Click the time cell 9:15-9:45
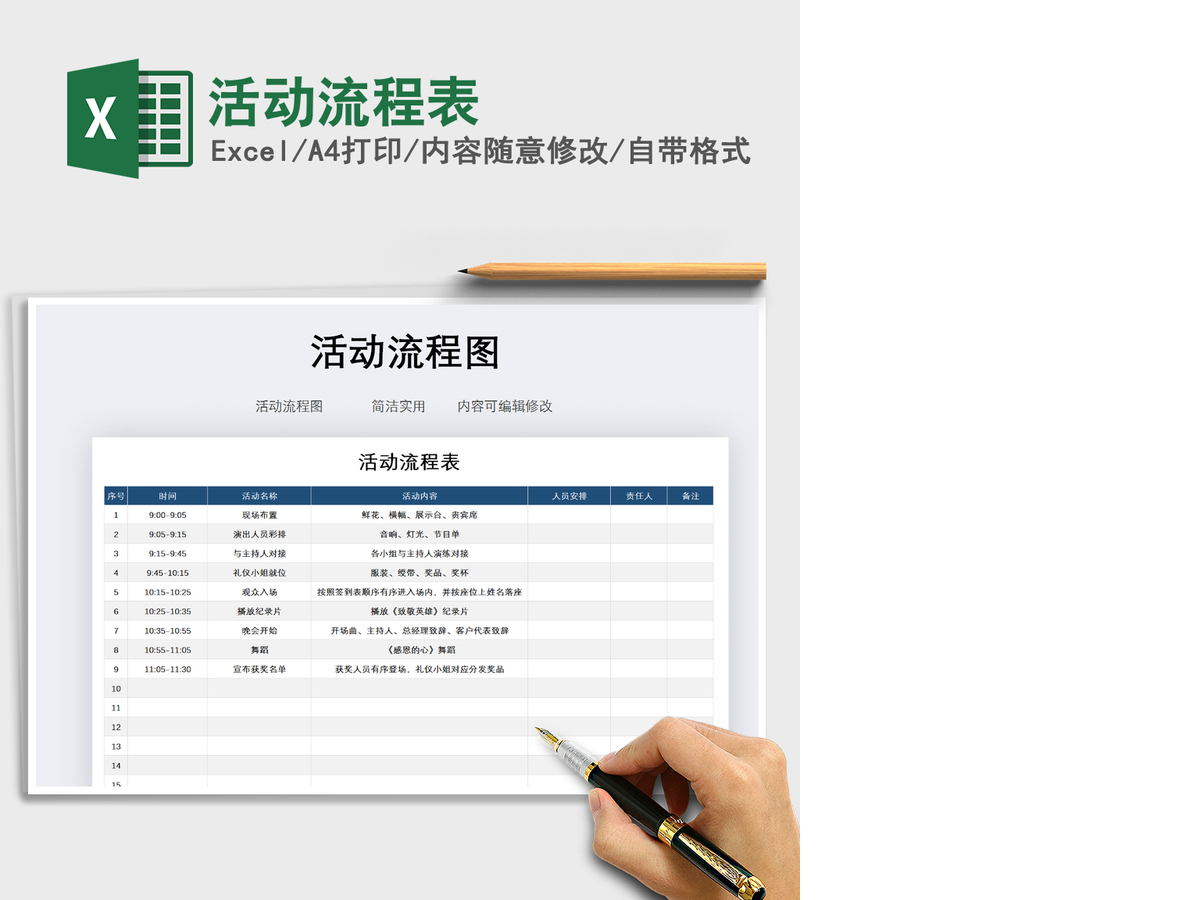This screenshot has height=900, width=1200. [x=167, y=553]
